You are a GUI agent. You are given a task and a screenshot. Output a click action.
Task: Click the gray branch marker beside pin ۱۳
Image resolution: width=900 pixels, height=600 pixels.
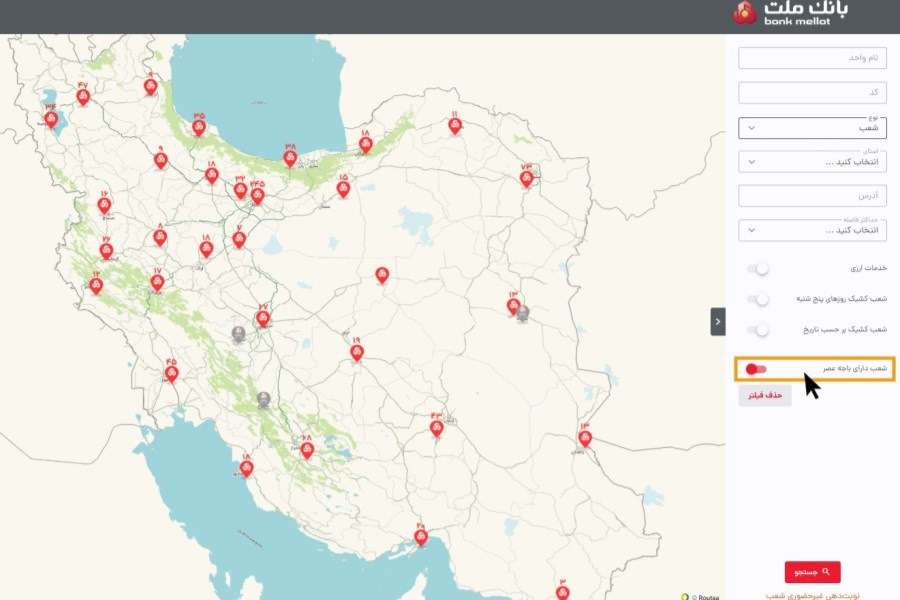click(522, 313)
